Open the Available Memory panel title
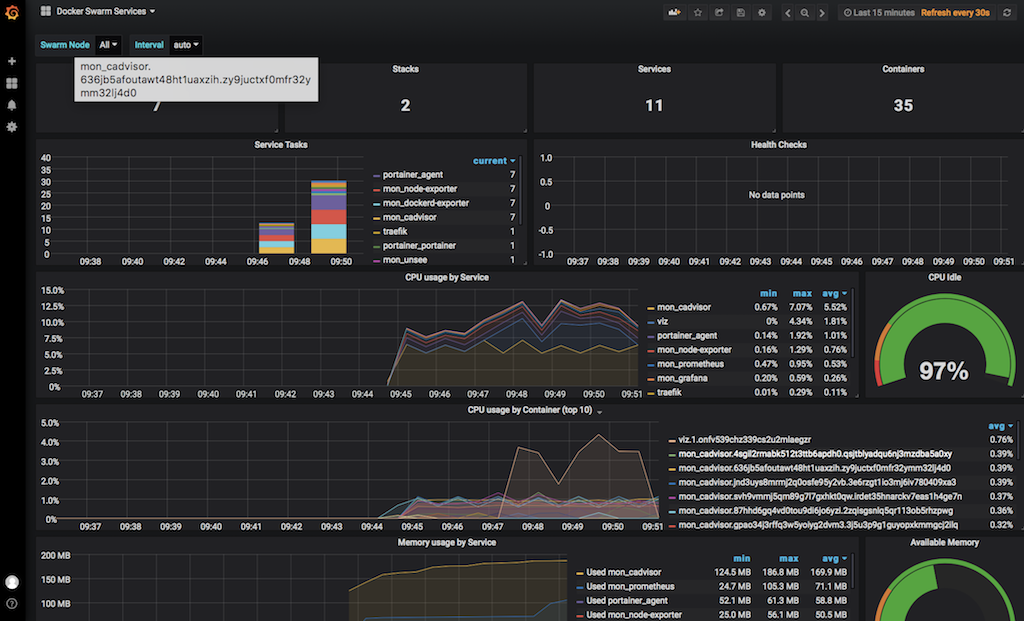Screen dimensions: 1024x621 click(x=944, y=543)
